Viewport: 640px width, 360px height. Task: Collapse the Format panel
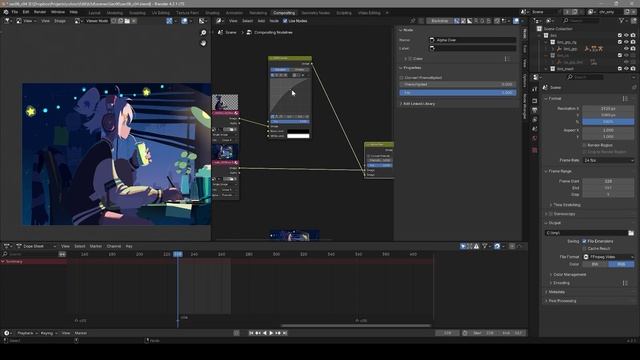546,98
